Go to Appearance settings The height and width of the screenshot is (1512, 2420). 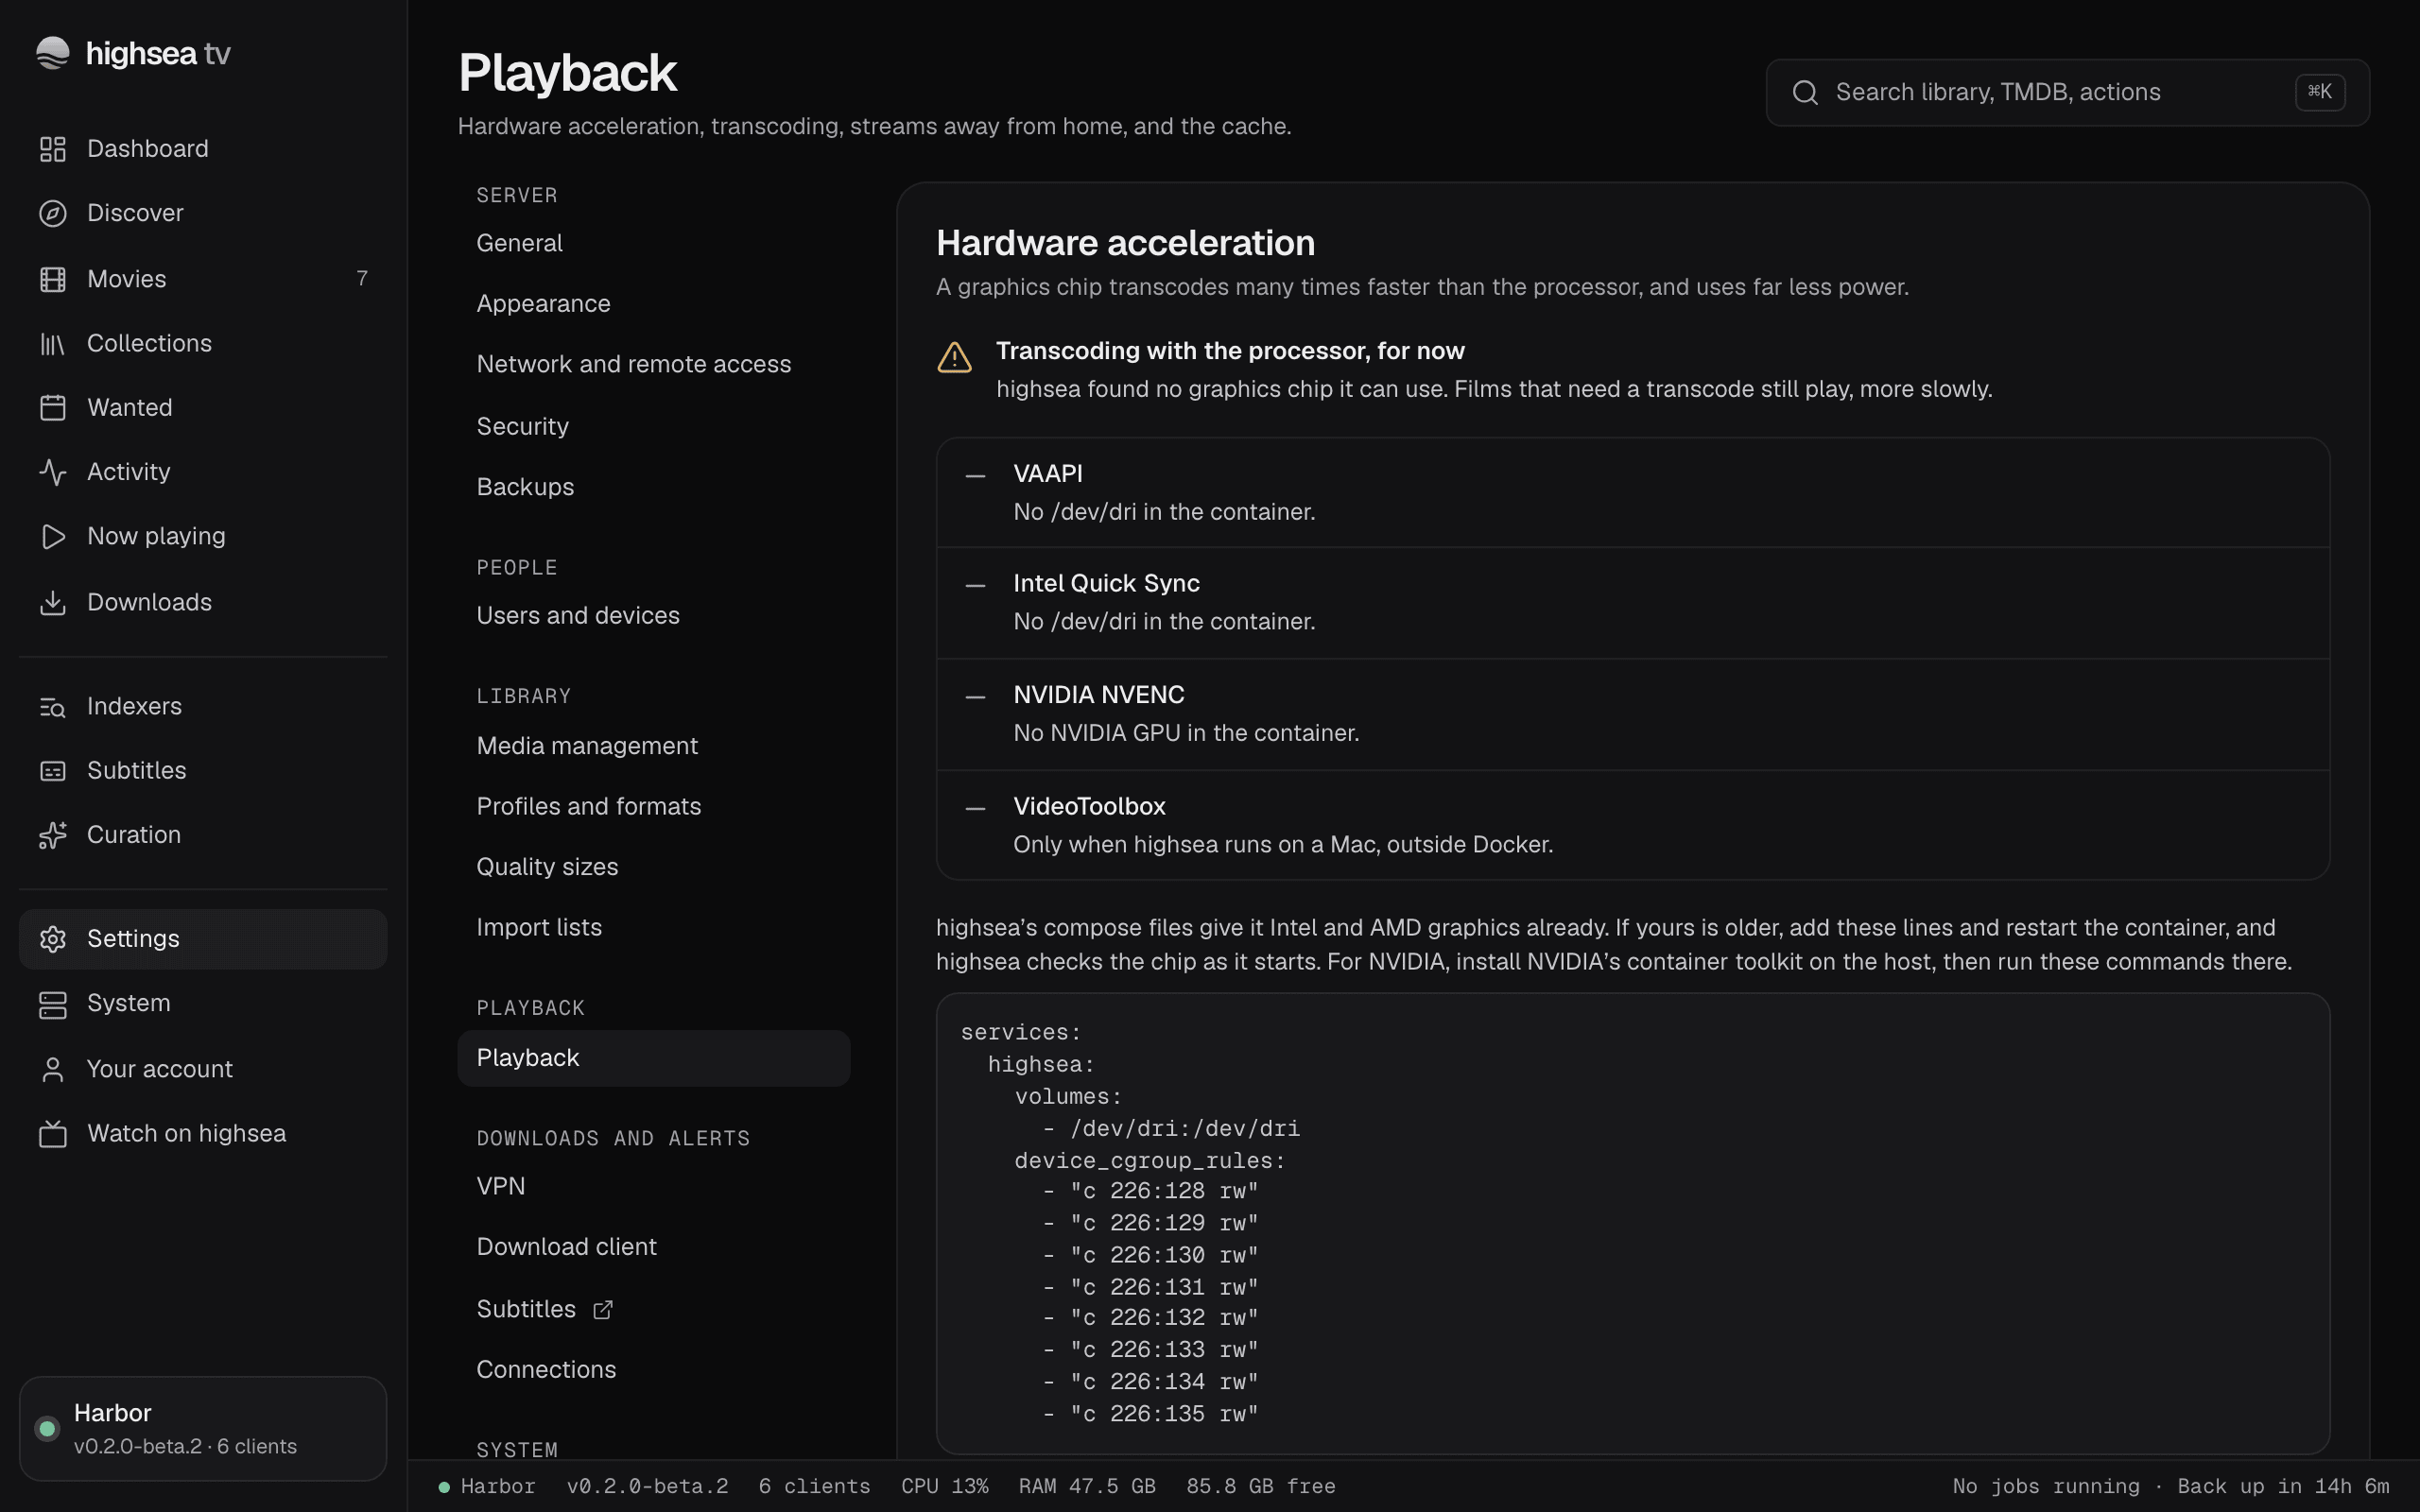pyautogui.click(x=654, y=304)
